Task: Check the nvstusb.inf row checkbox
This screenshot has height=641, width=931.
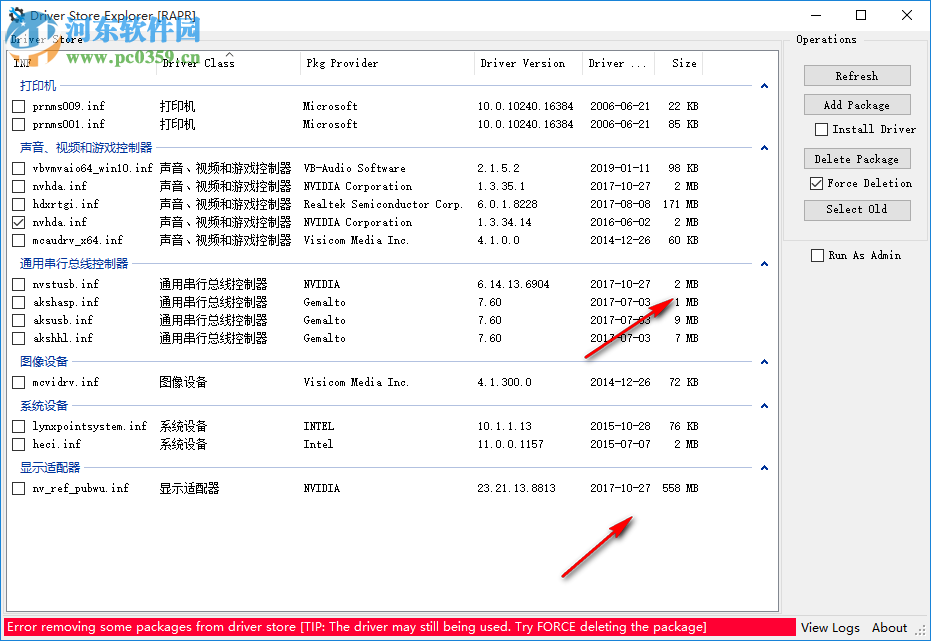Action: click(x=18, y=284)
